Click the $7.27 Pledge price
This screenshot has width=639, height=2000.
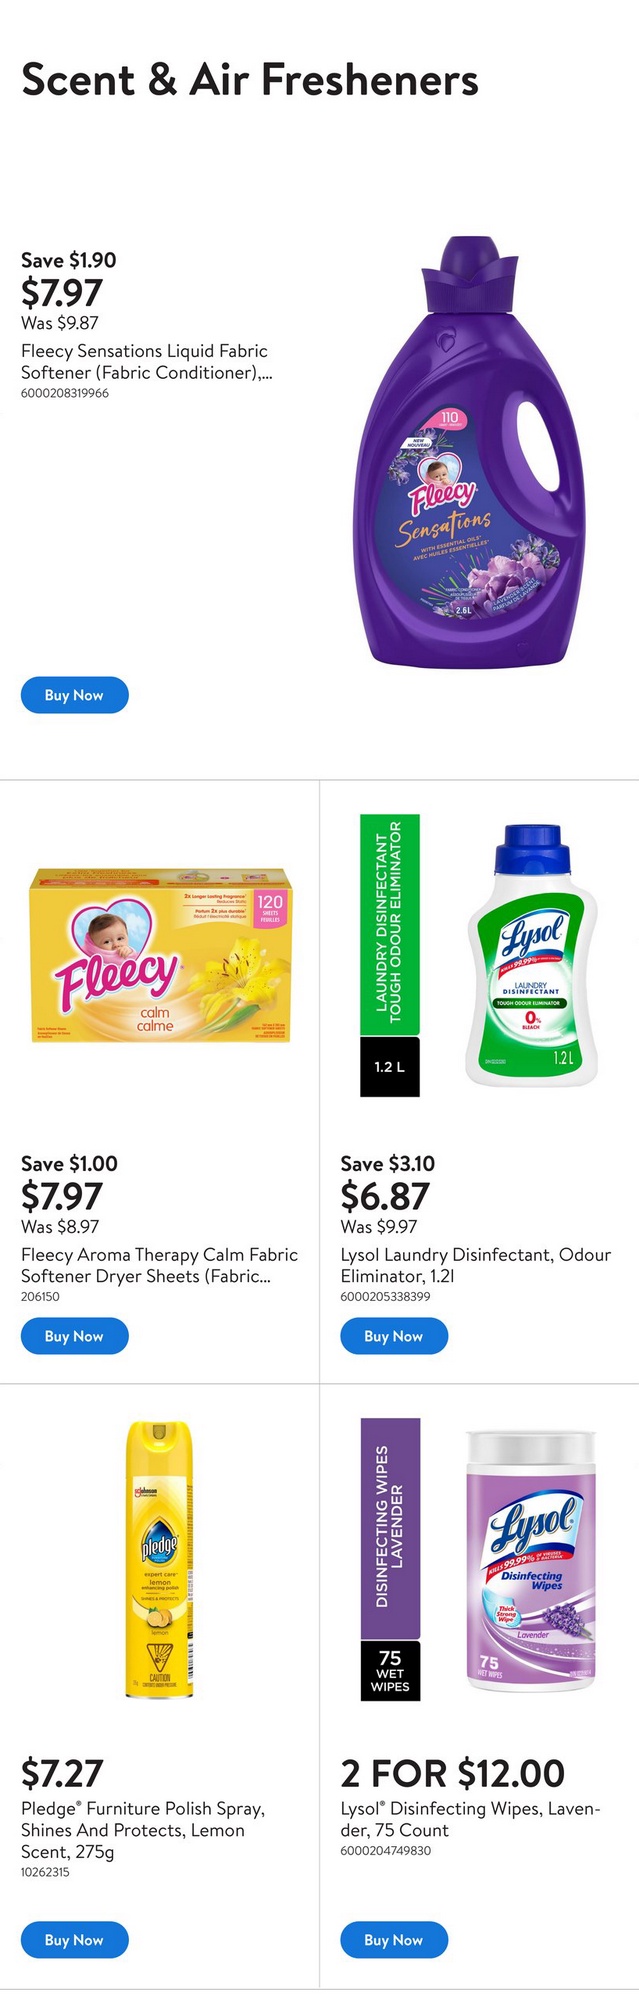click(62, 1773)
